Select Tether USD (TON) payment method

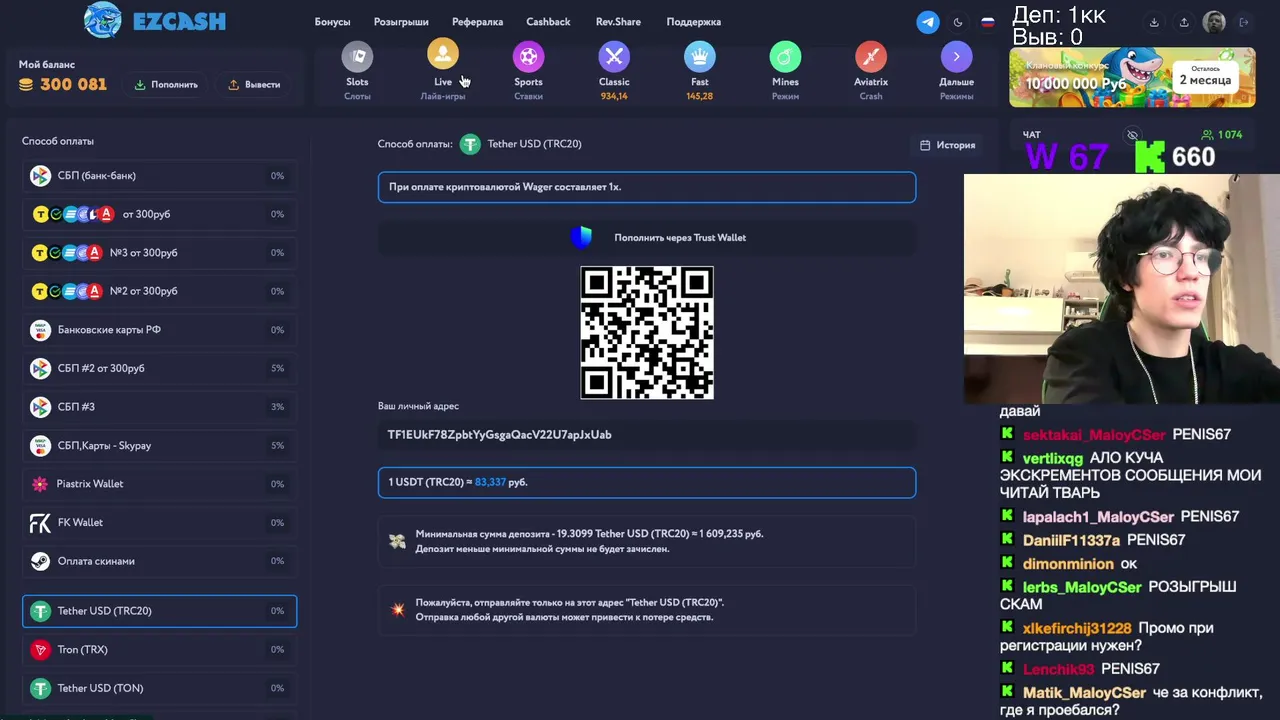[x=160, y=688]
